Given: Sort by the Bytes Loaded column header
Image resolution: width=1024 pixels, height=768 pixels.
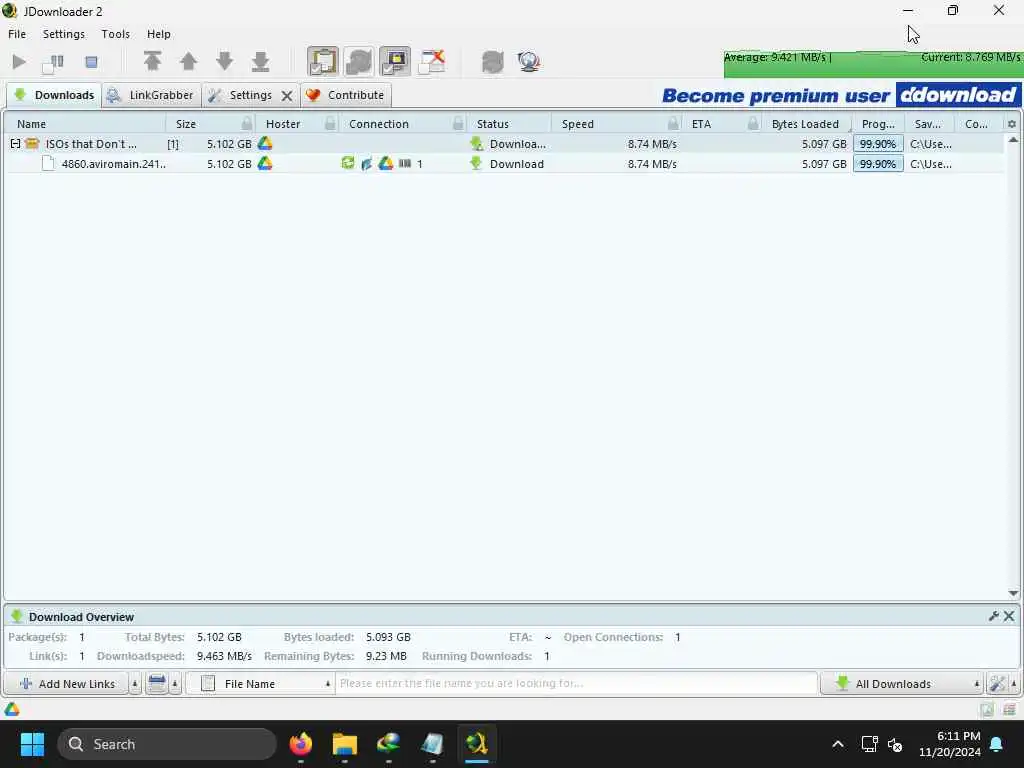Looking at the screenshot, I should [x=805, y=124].
